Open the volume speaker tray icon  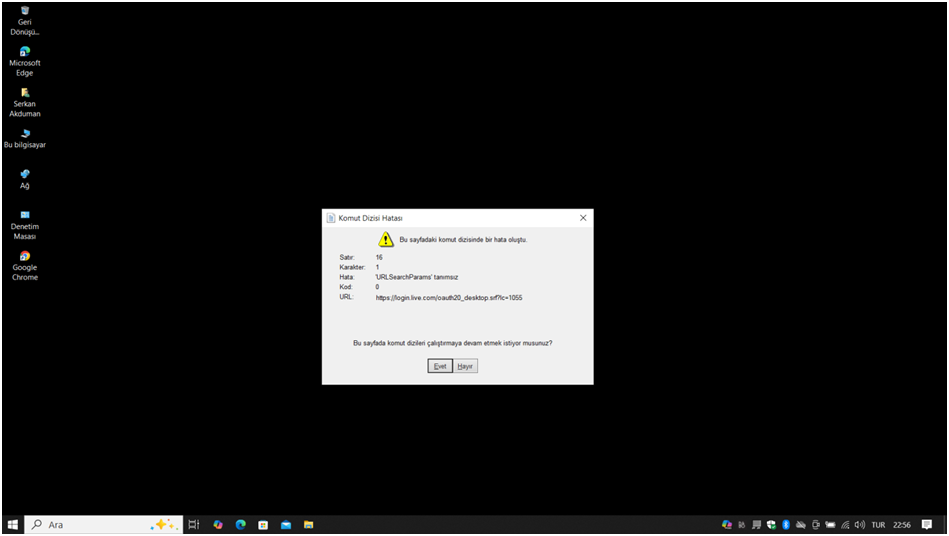860,525
